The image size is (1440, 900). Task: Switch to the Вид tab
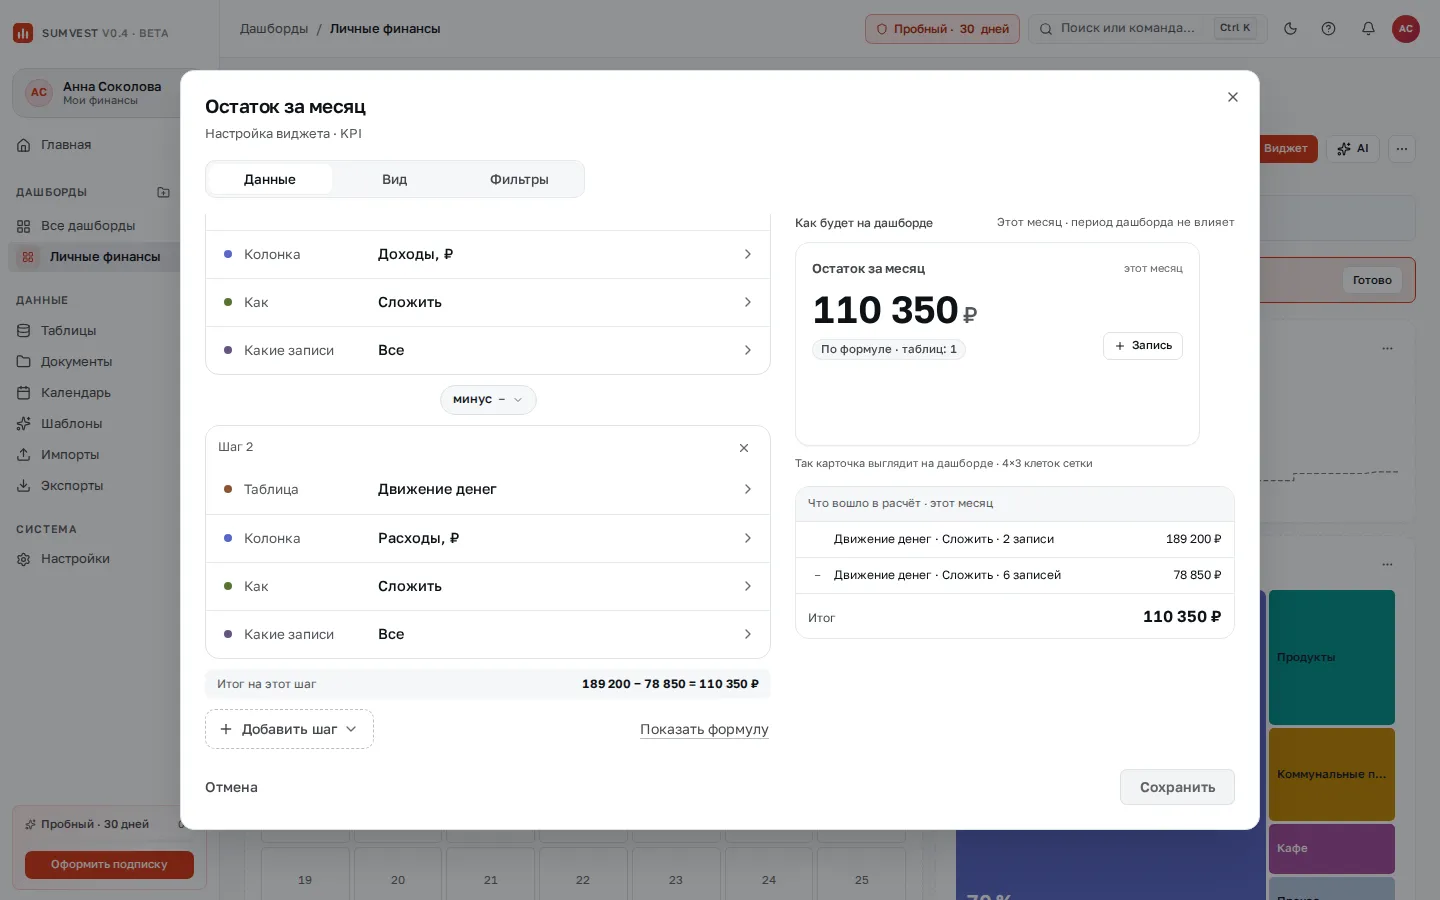tap(394, 179)
